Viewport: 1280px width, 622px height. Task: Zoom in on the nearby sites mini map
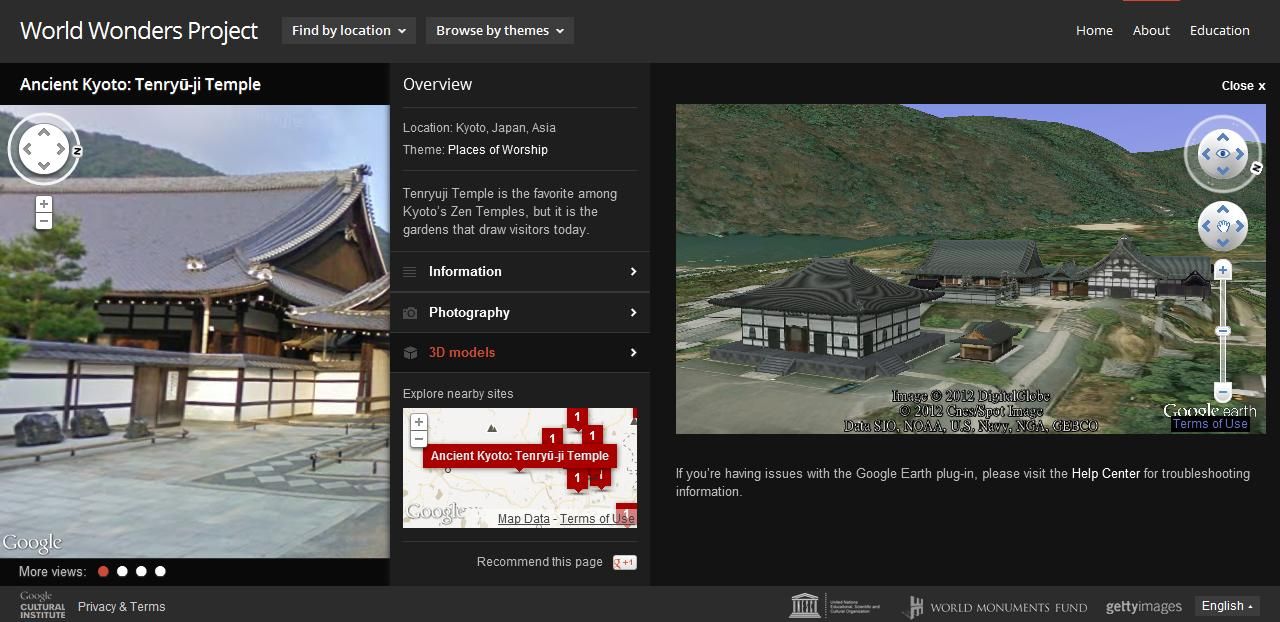click(419, 422)
